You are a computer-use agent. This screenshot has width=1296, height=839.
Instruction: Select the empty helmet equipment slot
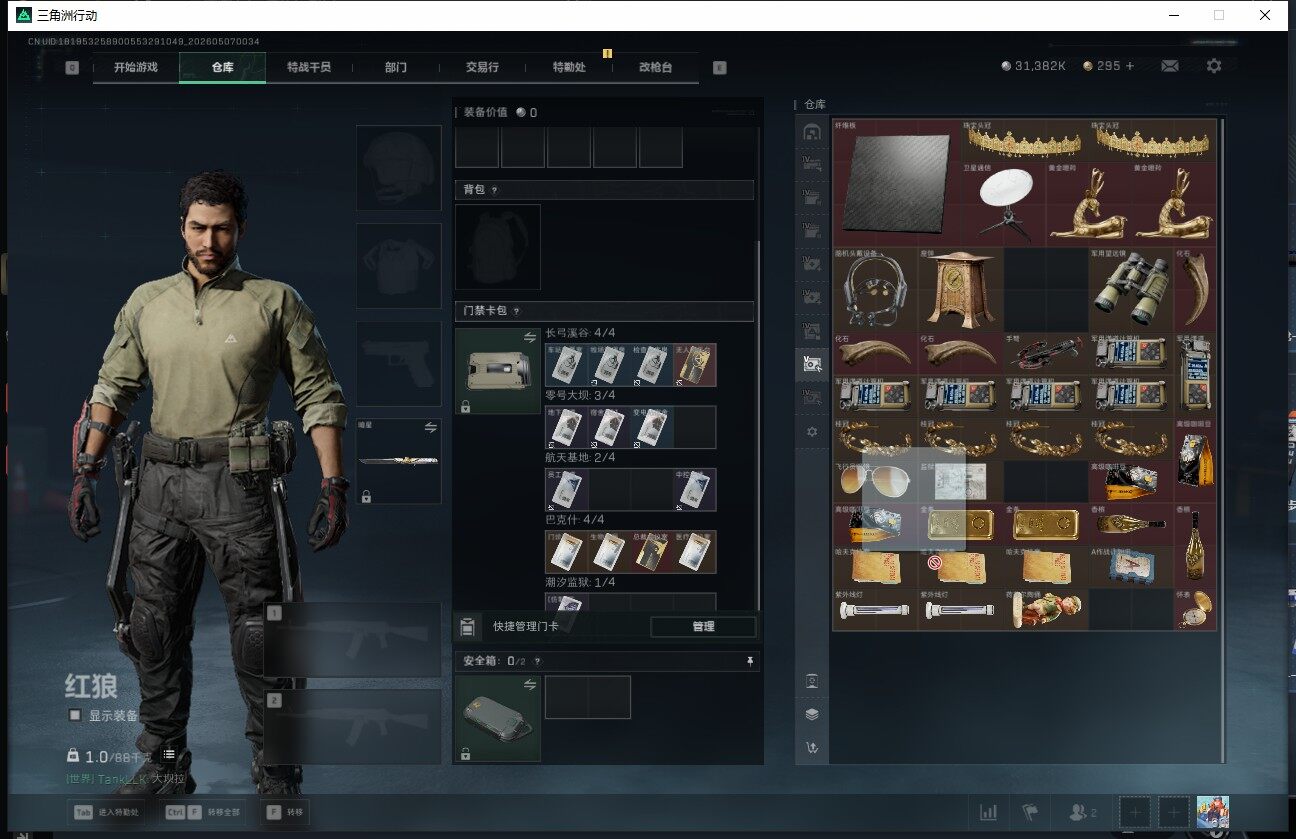399,168
